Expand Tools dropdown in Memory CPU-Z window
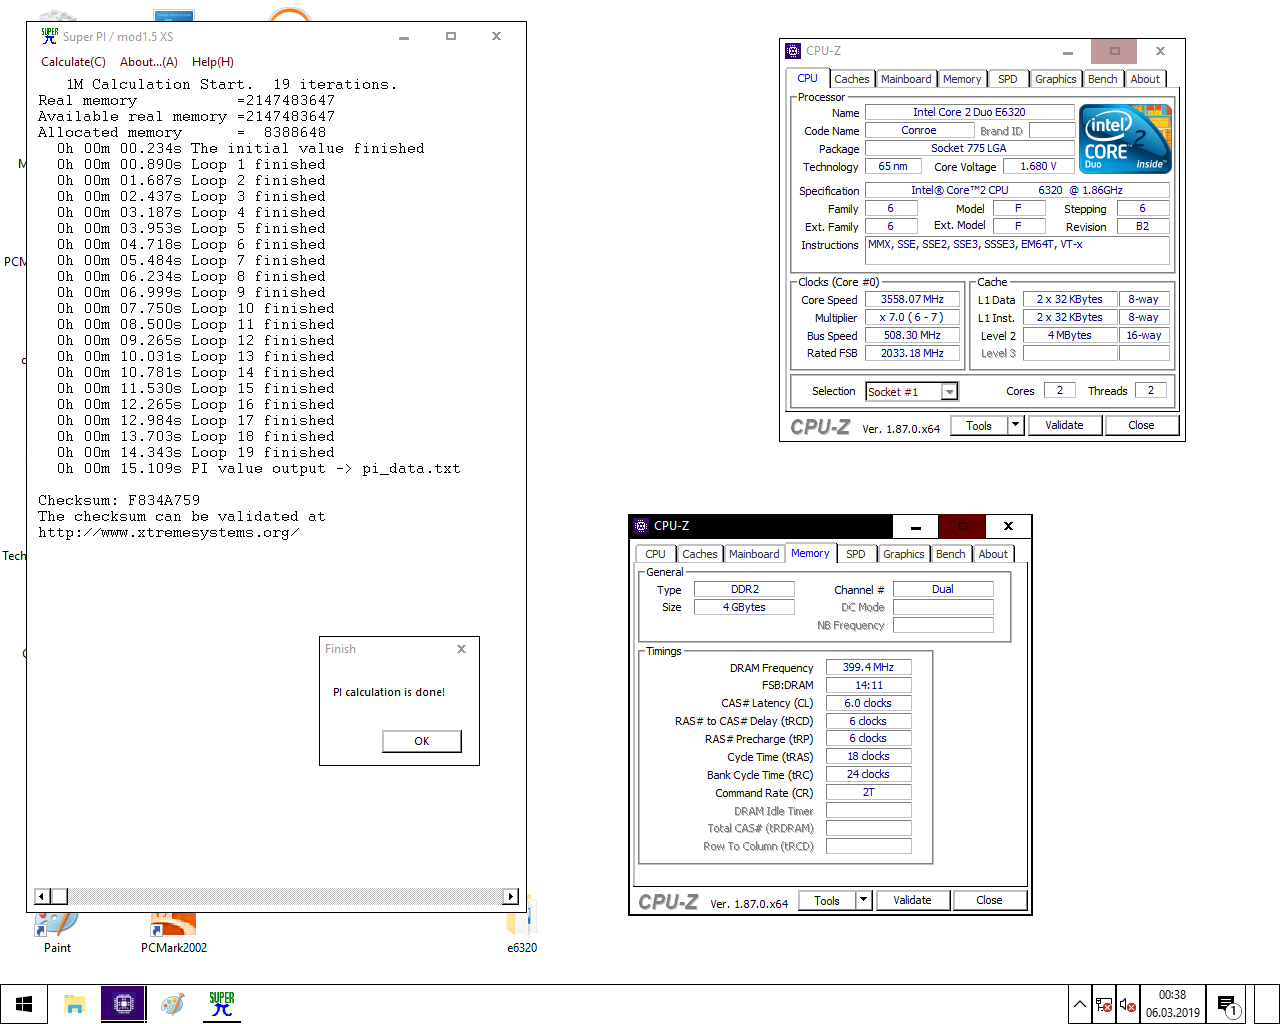This screenshot has height=1024, width=1280. [x=863, y=900]
